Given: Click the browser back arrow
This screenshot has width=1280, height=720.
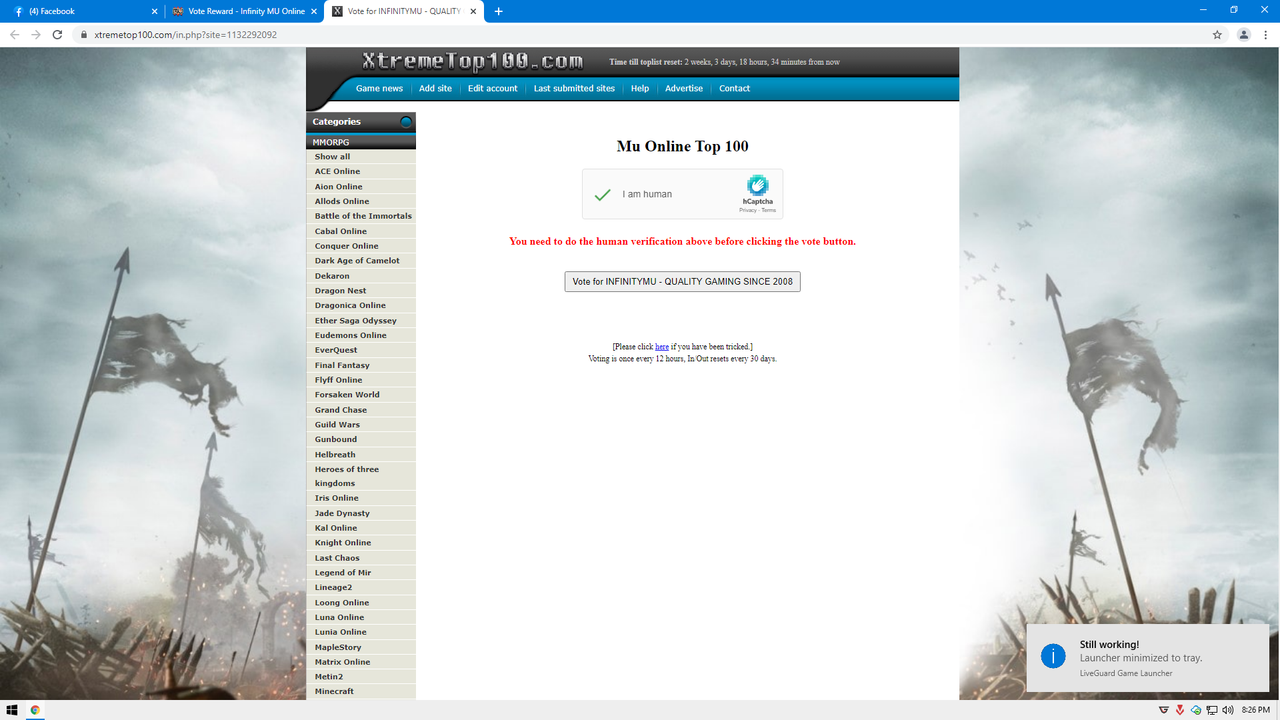Looking at the screenshot, I should (14, 34).
